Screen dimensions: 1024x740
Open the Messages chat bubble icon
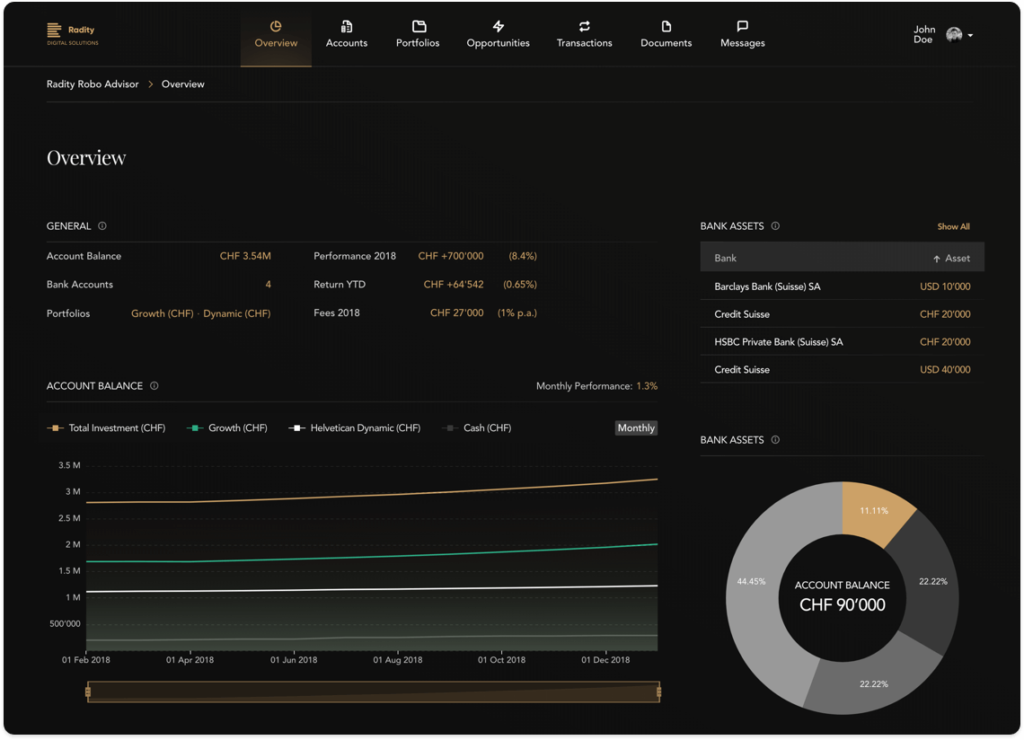742,26
